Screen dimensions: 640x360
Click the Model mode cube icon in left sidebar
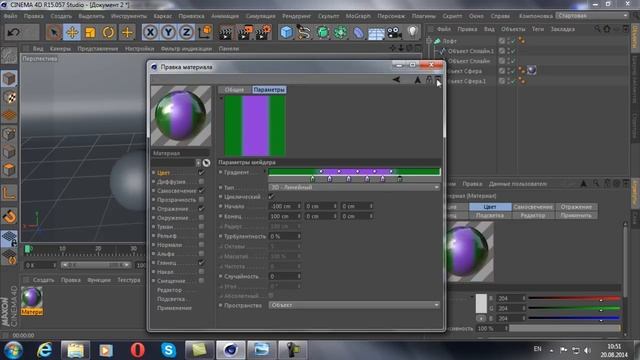(9, 79)
